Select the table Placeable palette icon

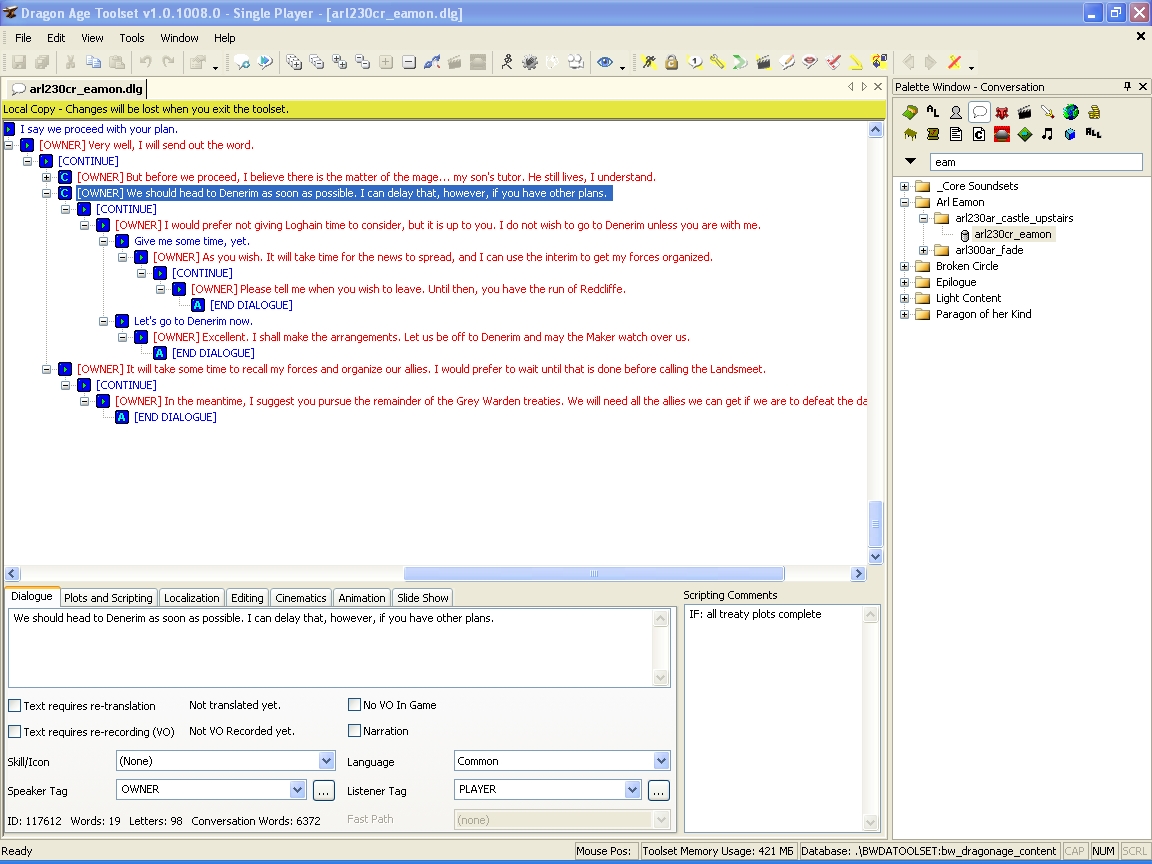point(910,134)
